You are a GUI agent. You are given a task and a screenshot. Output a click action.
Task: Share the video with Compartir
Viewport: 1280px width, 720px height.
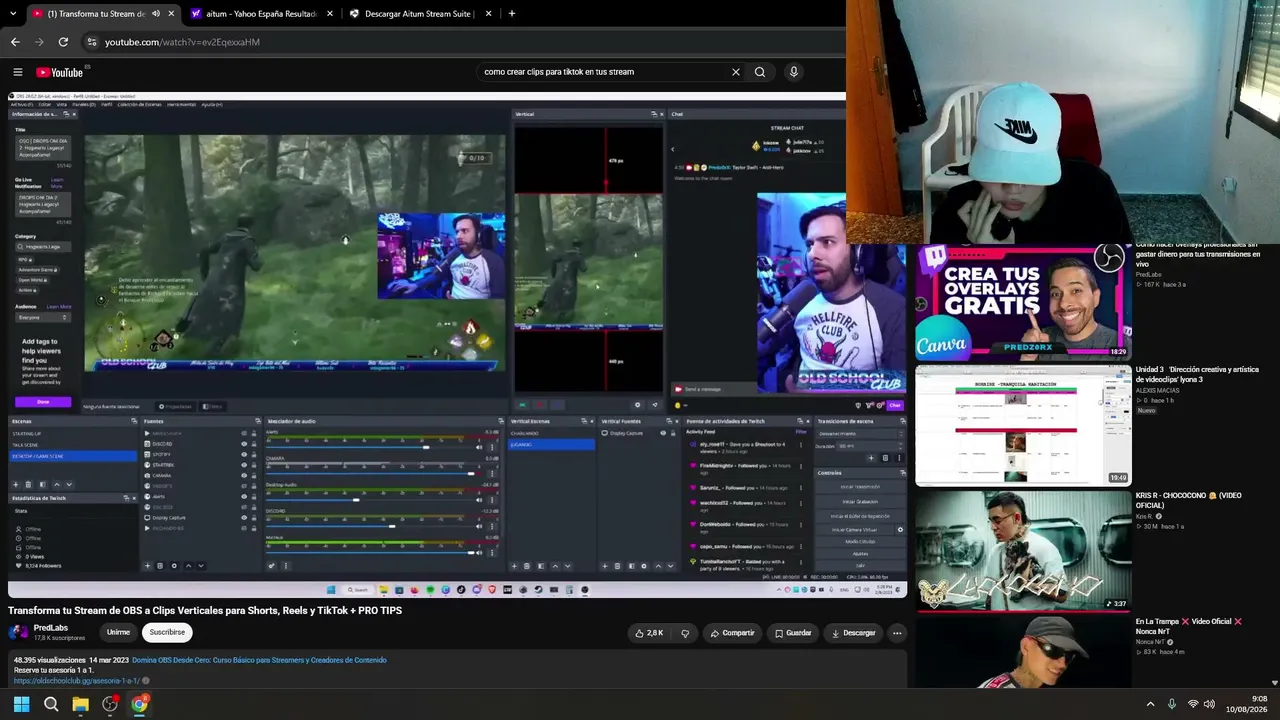point(732,633)
